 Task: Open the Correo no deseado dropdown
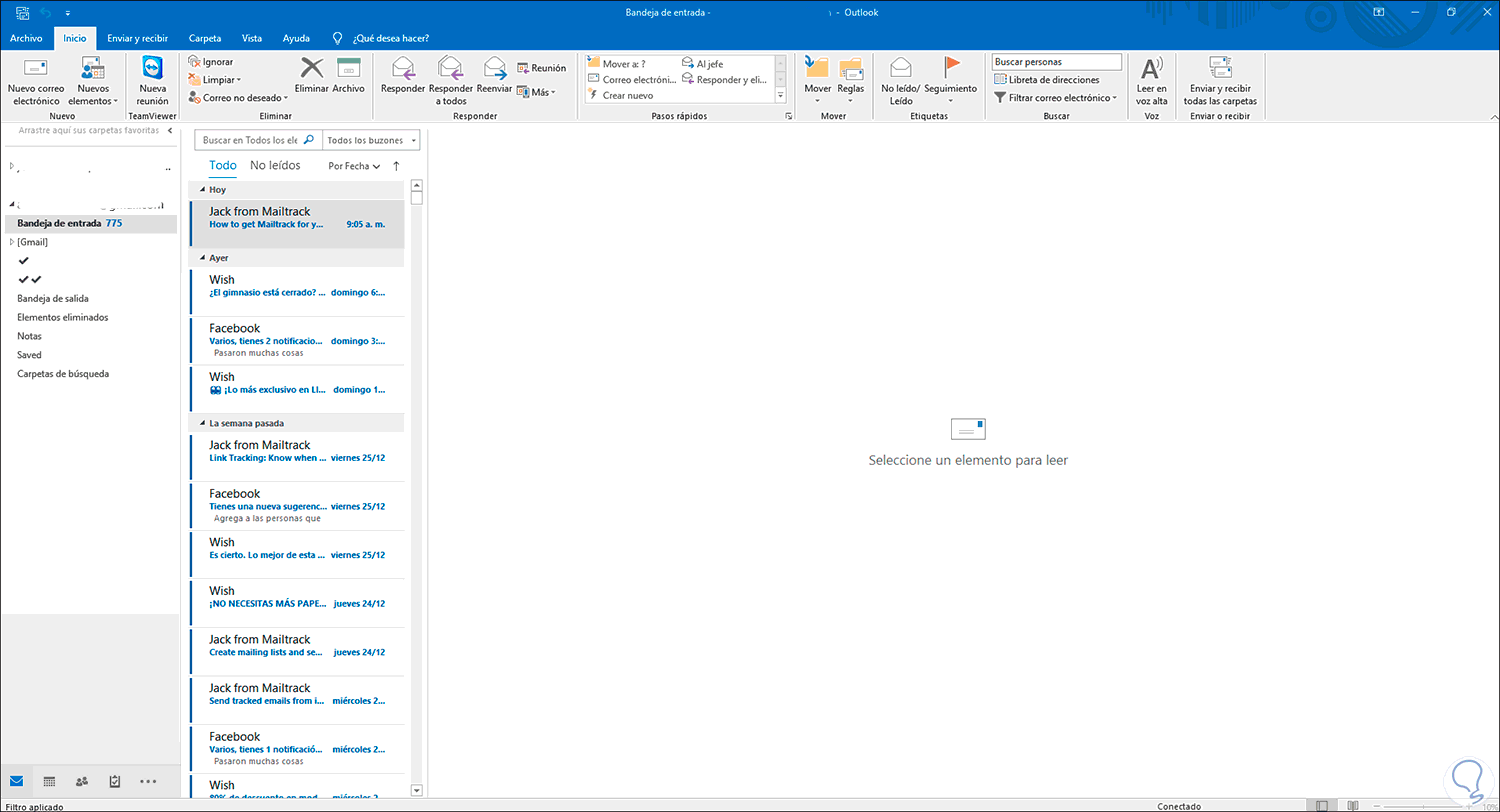pyautogui.click(x=238, y=98)
